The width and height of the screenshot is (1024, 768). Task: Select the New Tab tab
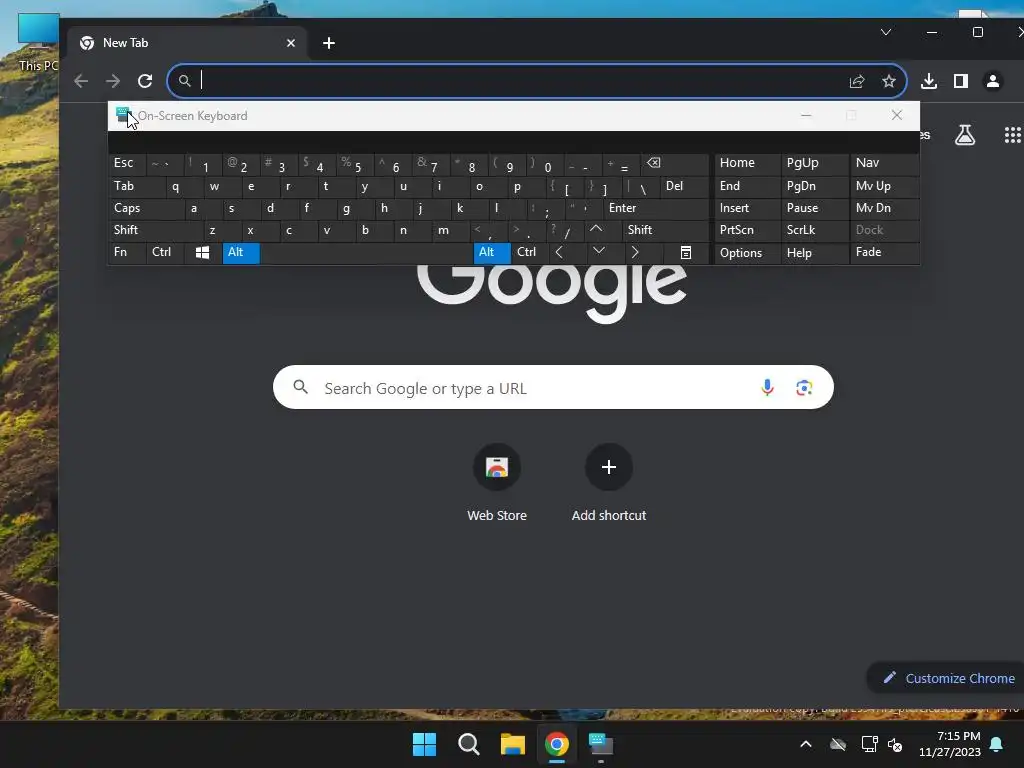tap(186, 43)
